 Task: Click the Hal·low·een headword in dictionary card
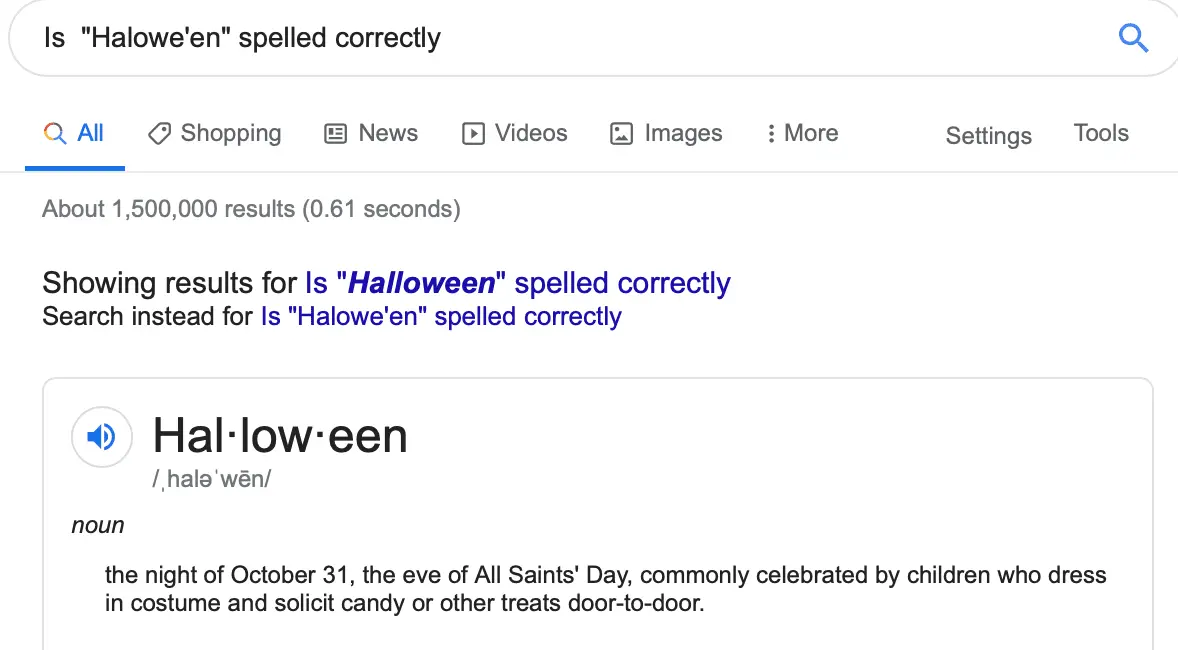(x=280, y=436)
